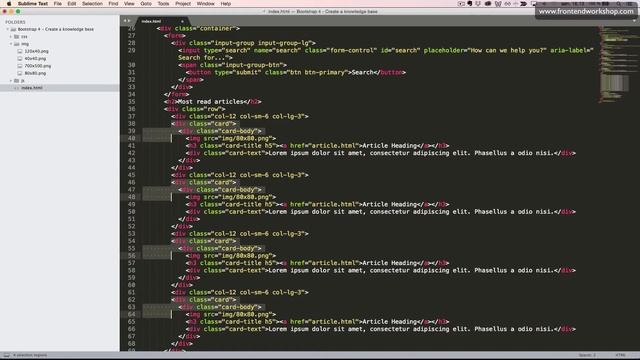Expand the js folder arrow
This screenshot has width=640, height=360.
tap(11, 81)
